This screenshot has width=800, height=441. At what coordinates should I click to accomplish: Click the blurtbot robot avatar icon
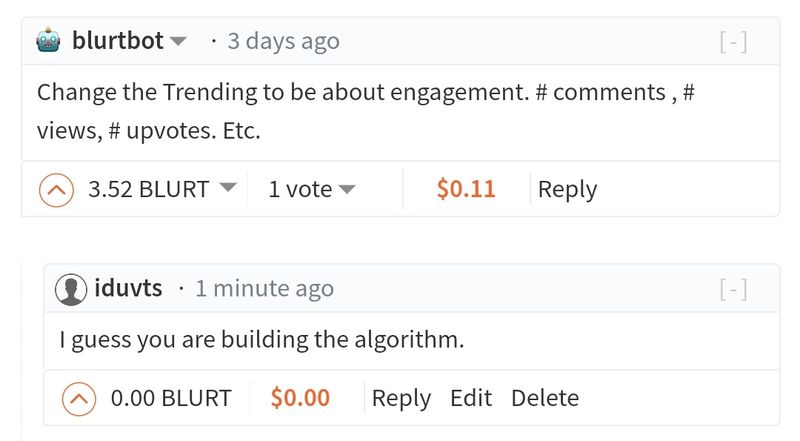pyautogui.click(x=48, y=40)
